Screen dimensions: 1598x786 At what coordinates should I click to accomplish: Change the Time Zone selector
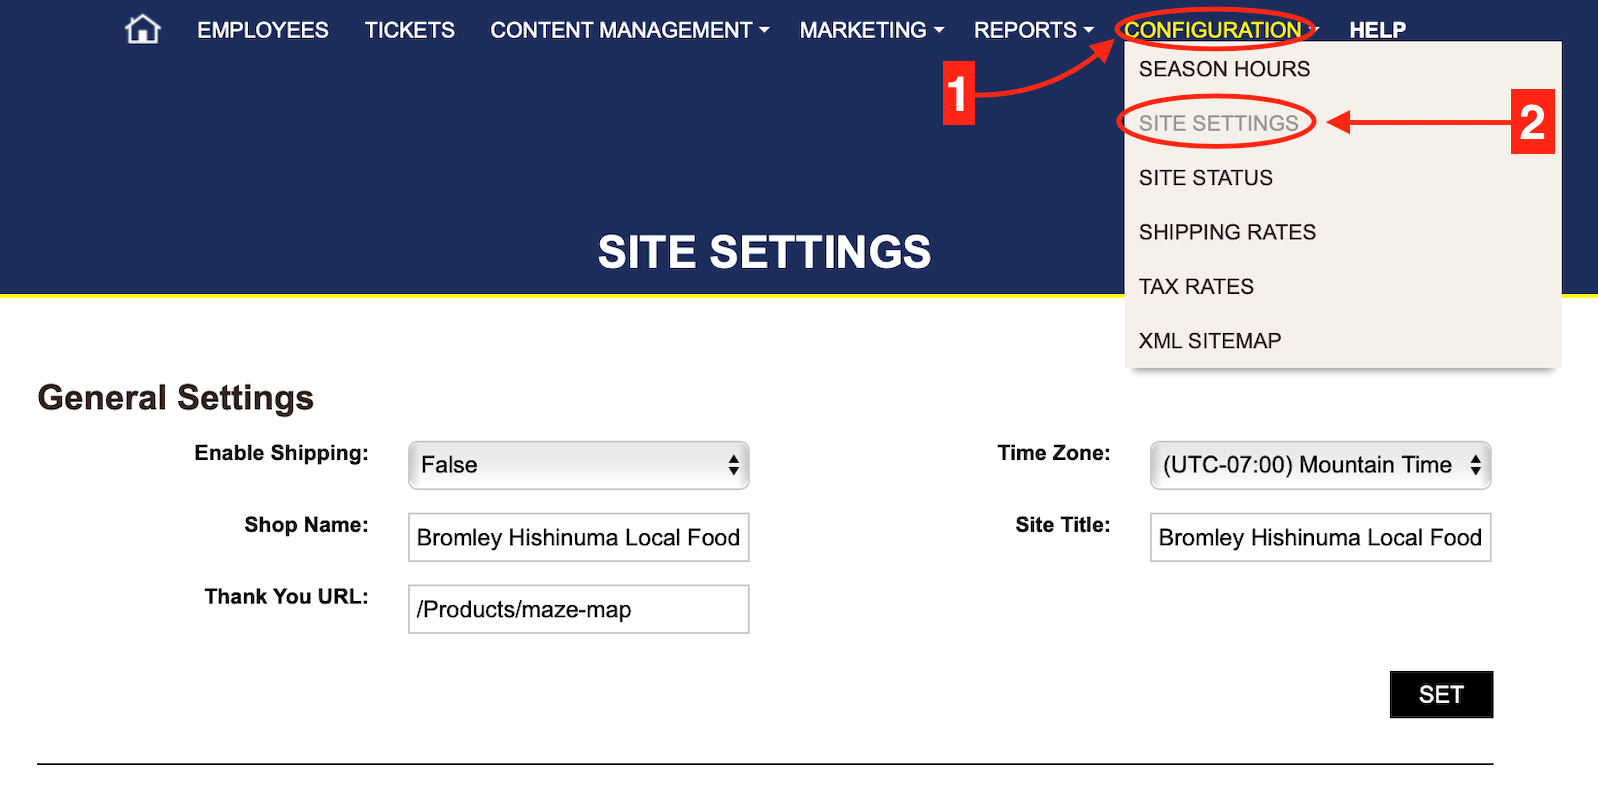[x=1320, y=465]
